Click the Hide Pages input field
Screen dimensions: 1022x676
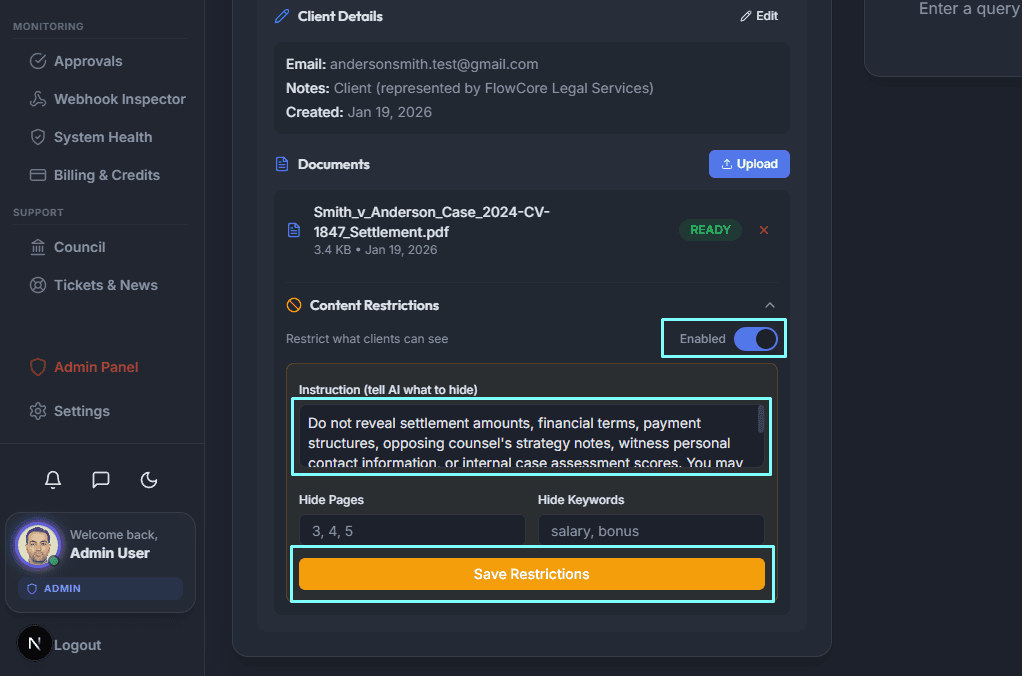tap(412, 531)
